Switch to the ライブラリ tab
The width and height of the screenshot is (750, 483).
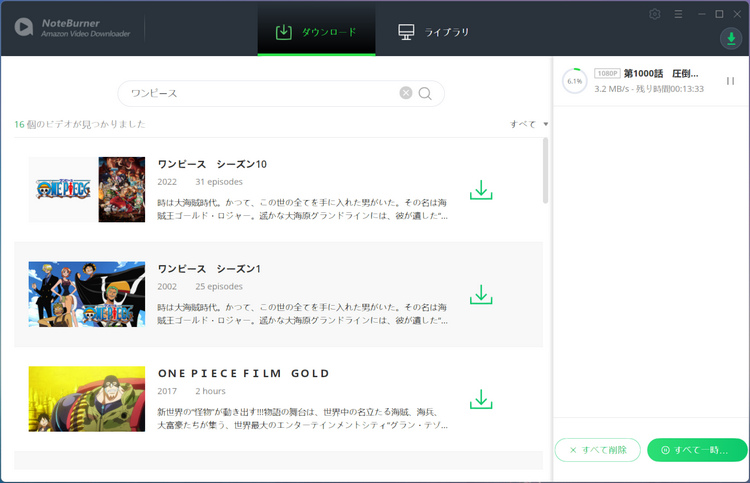click(433, 32)
